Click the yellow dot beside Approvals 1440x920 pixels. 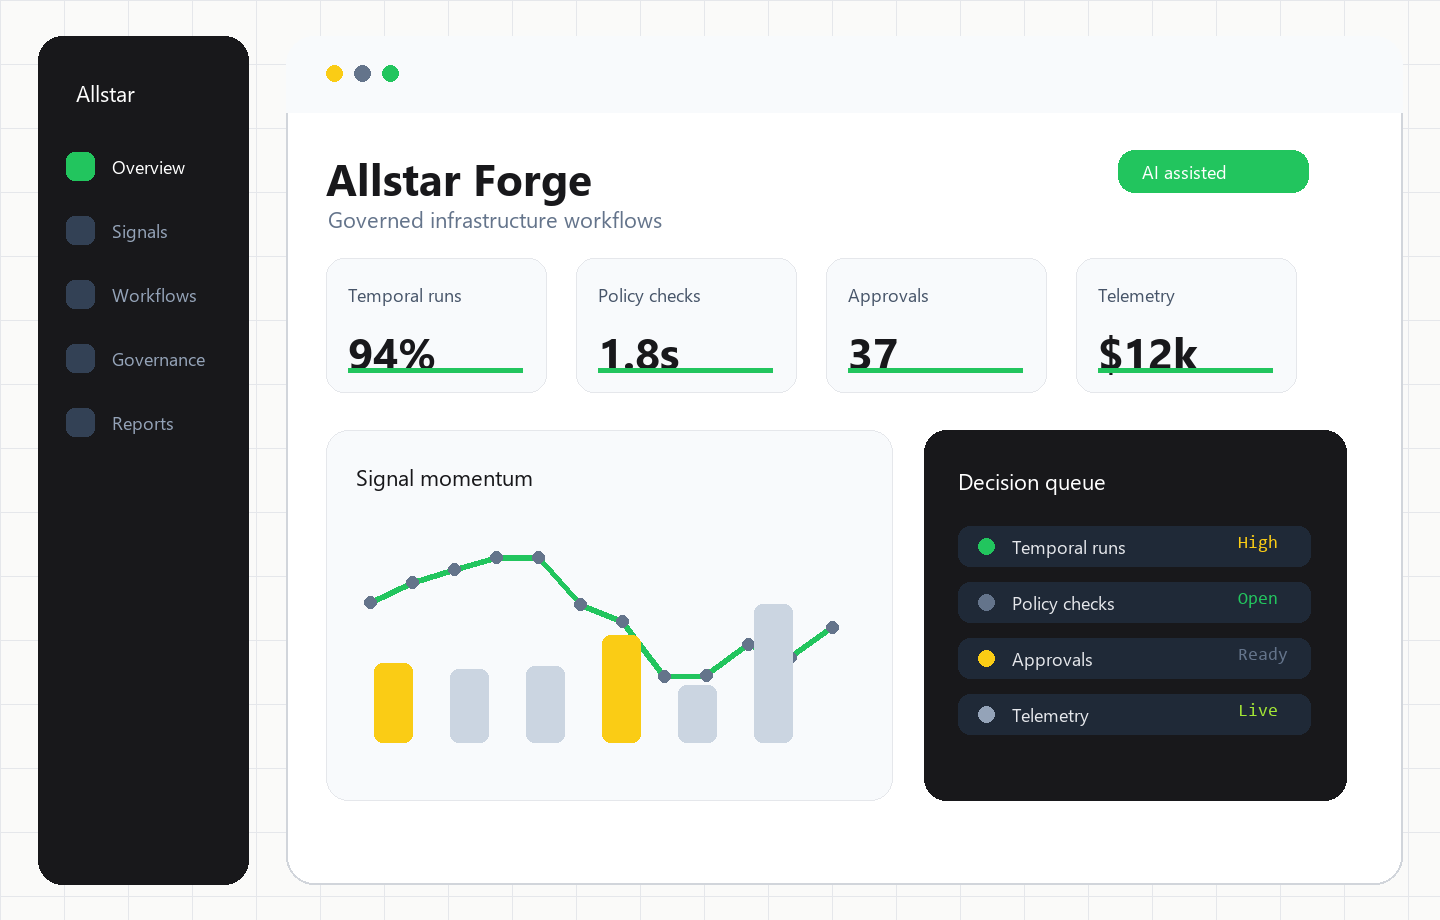coord(986,659)
